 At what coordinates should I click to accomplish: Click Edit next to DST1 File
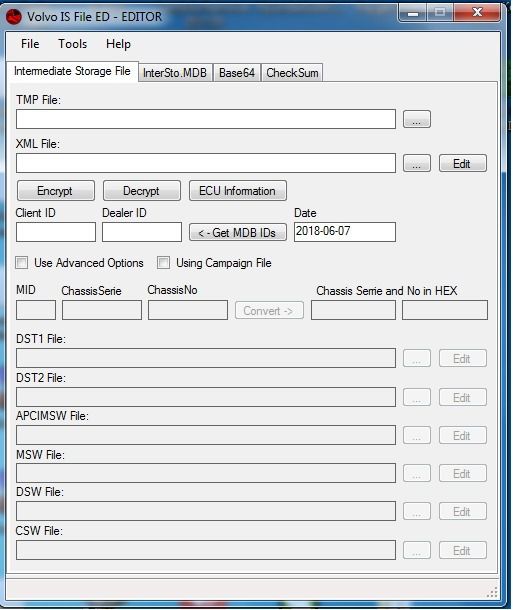tap(462, 358)
